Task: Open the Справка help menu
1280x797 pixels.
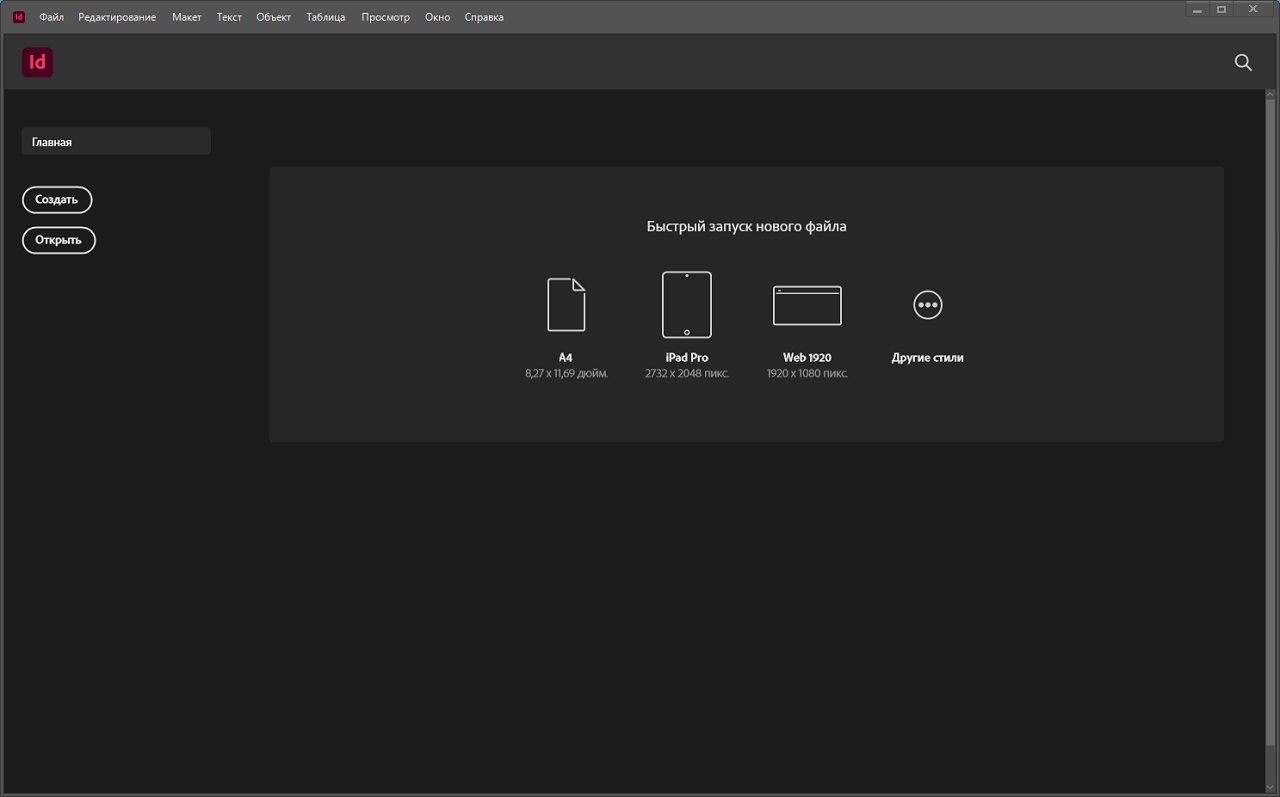Action: [484, 17]
